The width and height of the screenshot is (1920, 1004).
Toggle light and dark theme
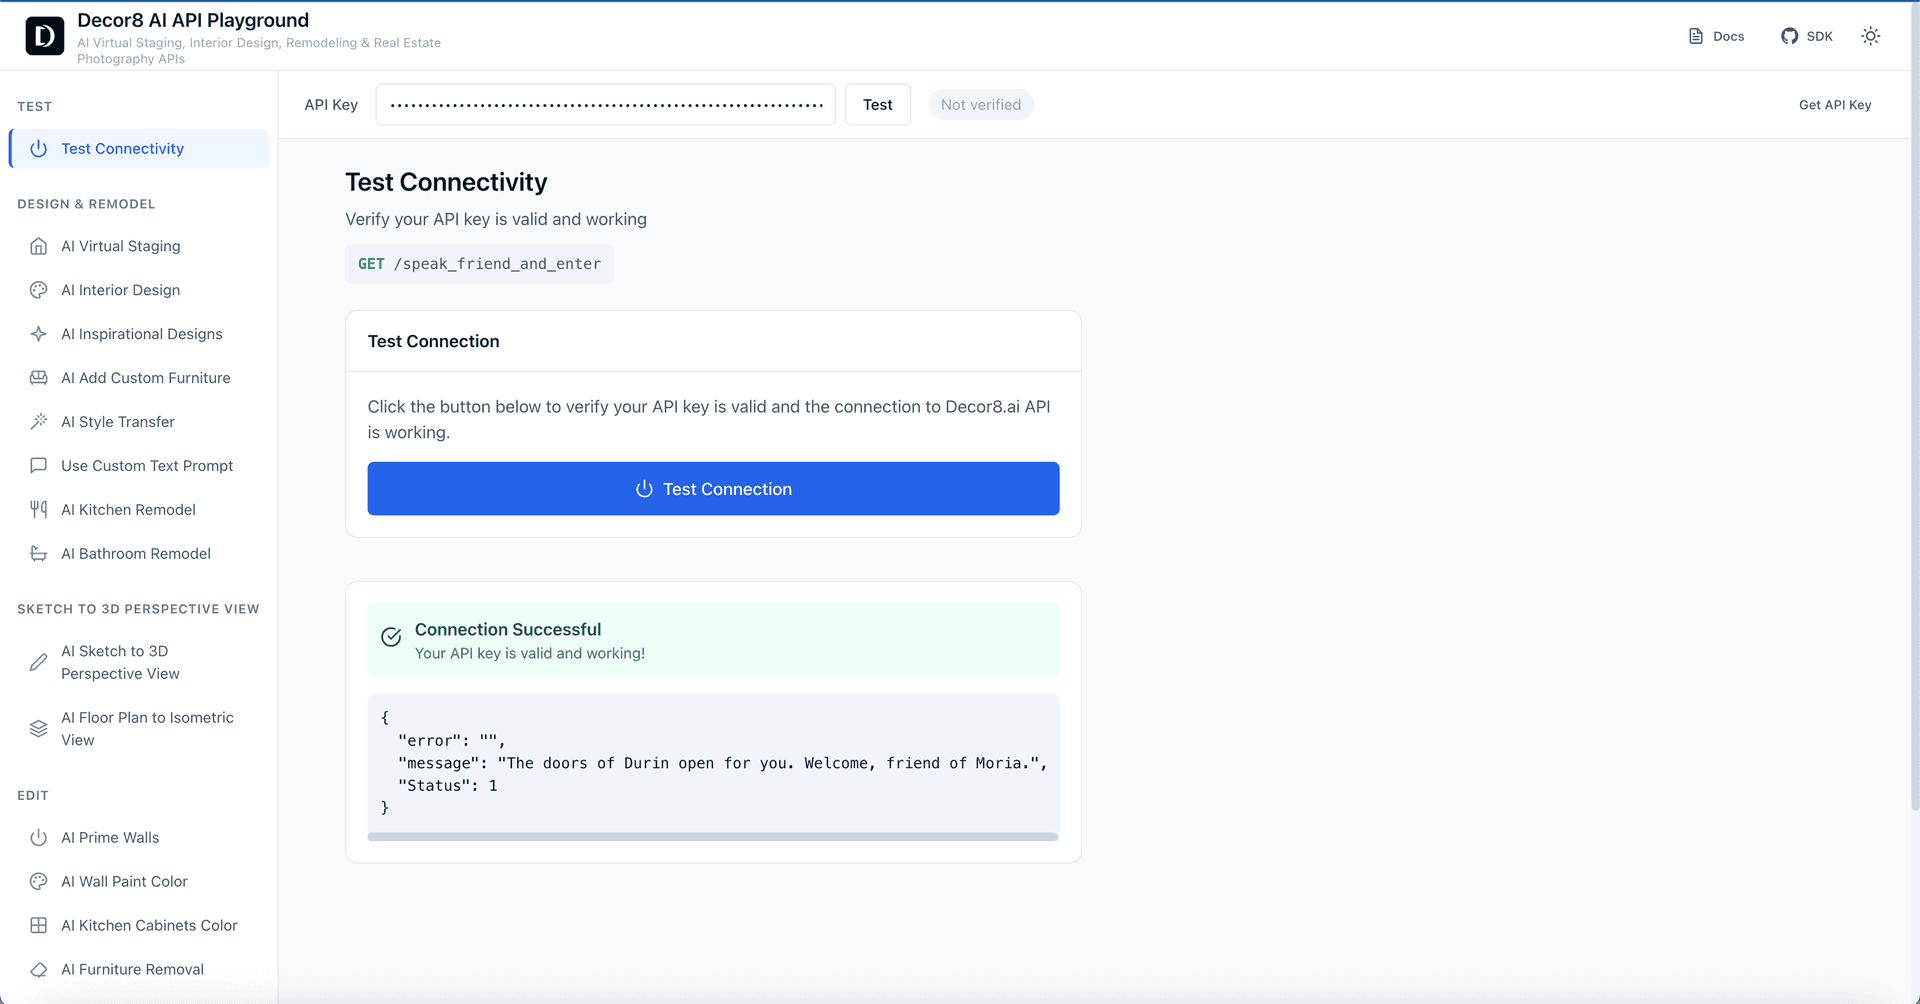[x=1871, y=35]
